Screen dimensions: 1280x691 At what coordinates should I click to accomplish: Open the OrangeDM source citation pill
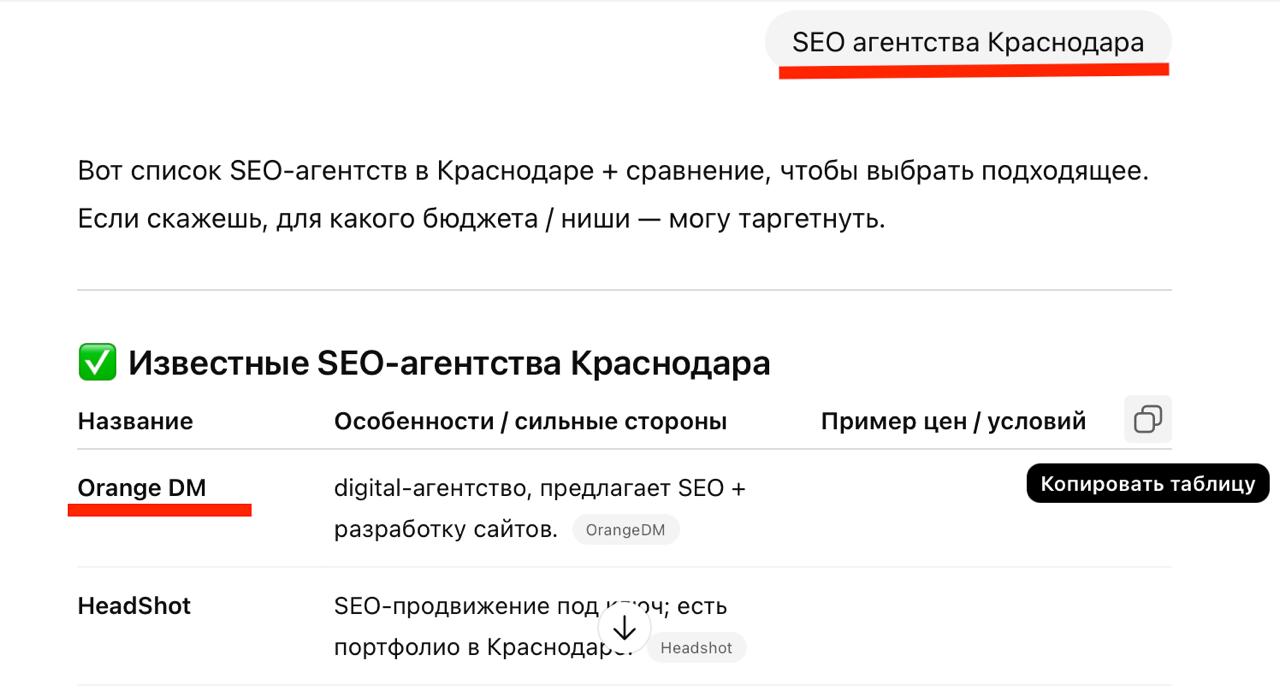[x=626, y=530]
